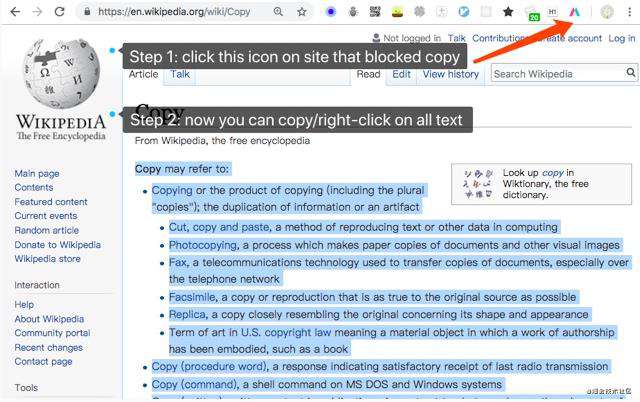Open the user Talk link at top
Viewport: 640px width, 402px height.
coord(456,38)
